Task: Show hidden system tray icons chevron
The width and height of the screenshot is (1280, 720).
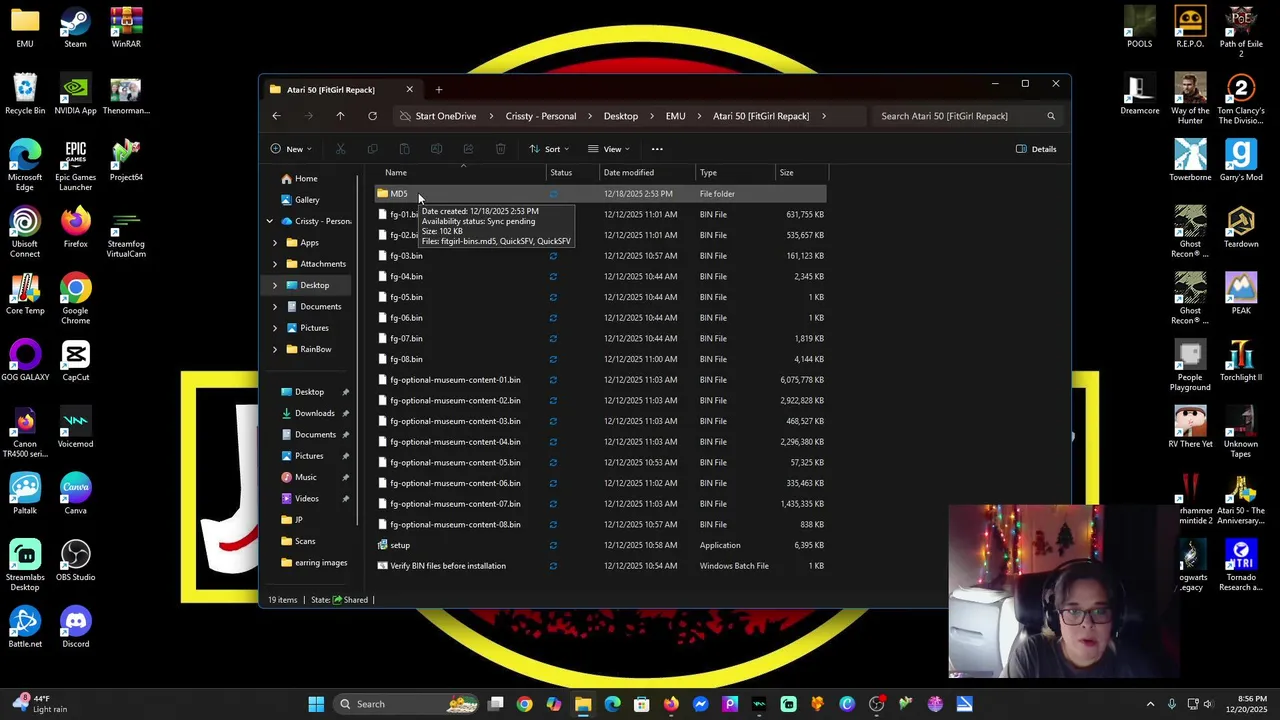Action: 1150,704
